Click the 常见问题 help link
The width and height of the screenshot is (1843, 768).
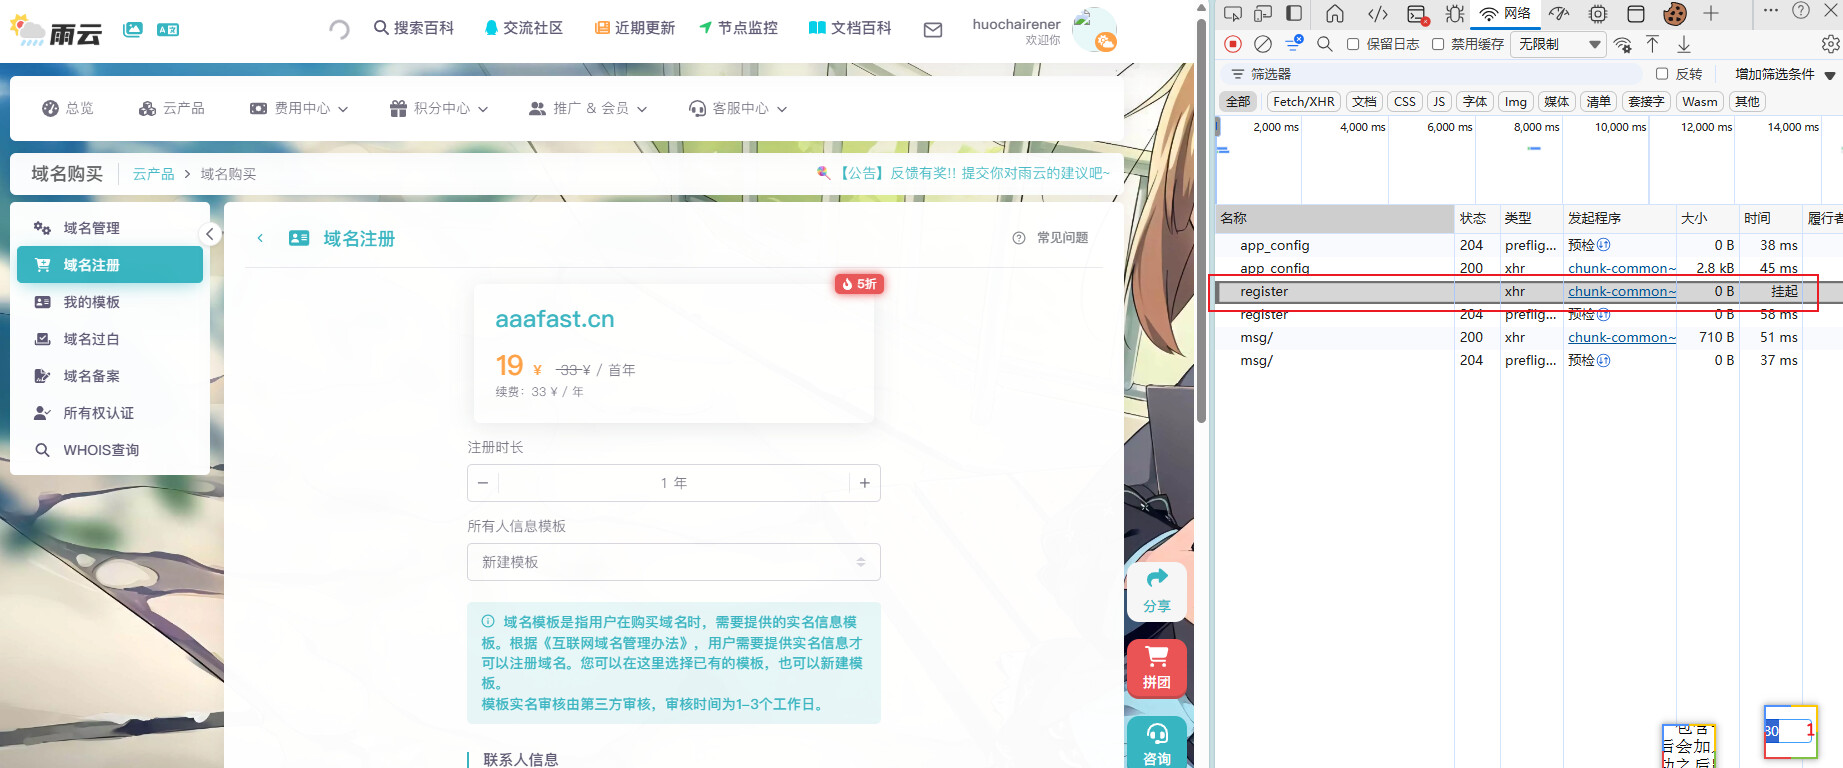[x=1051, y=238]
